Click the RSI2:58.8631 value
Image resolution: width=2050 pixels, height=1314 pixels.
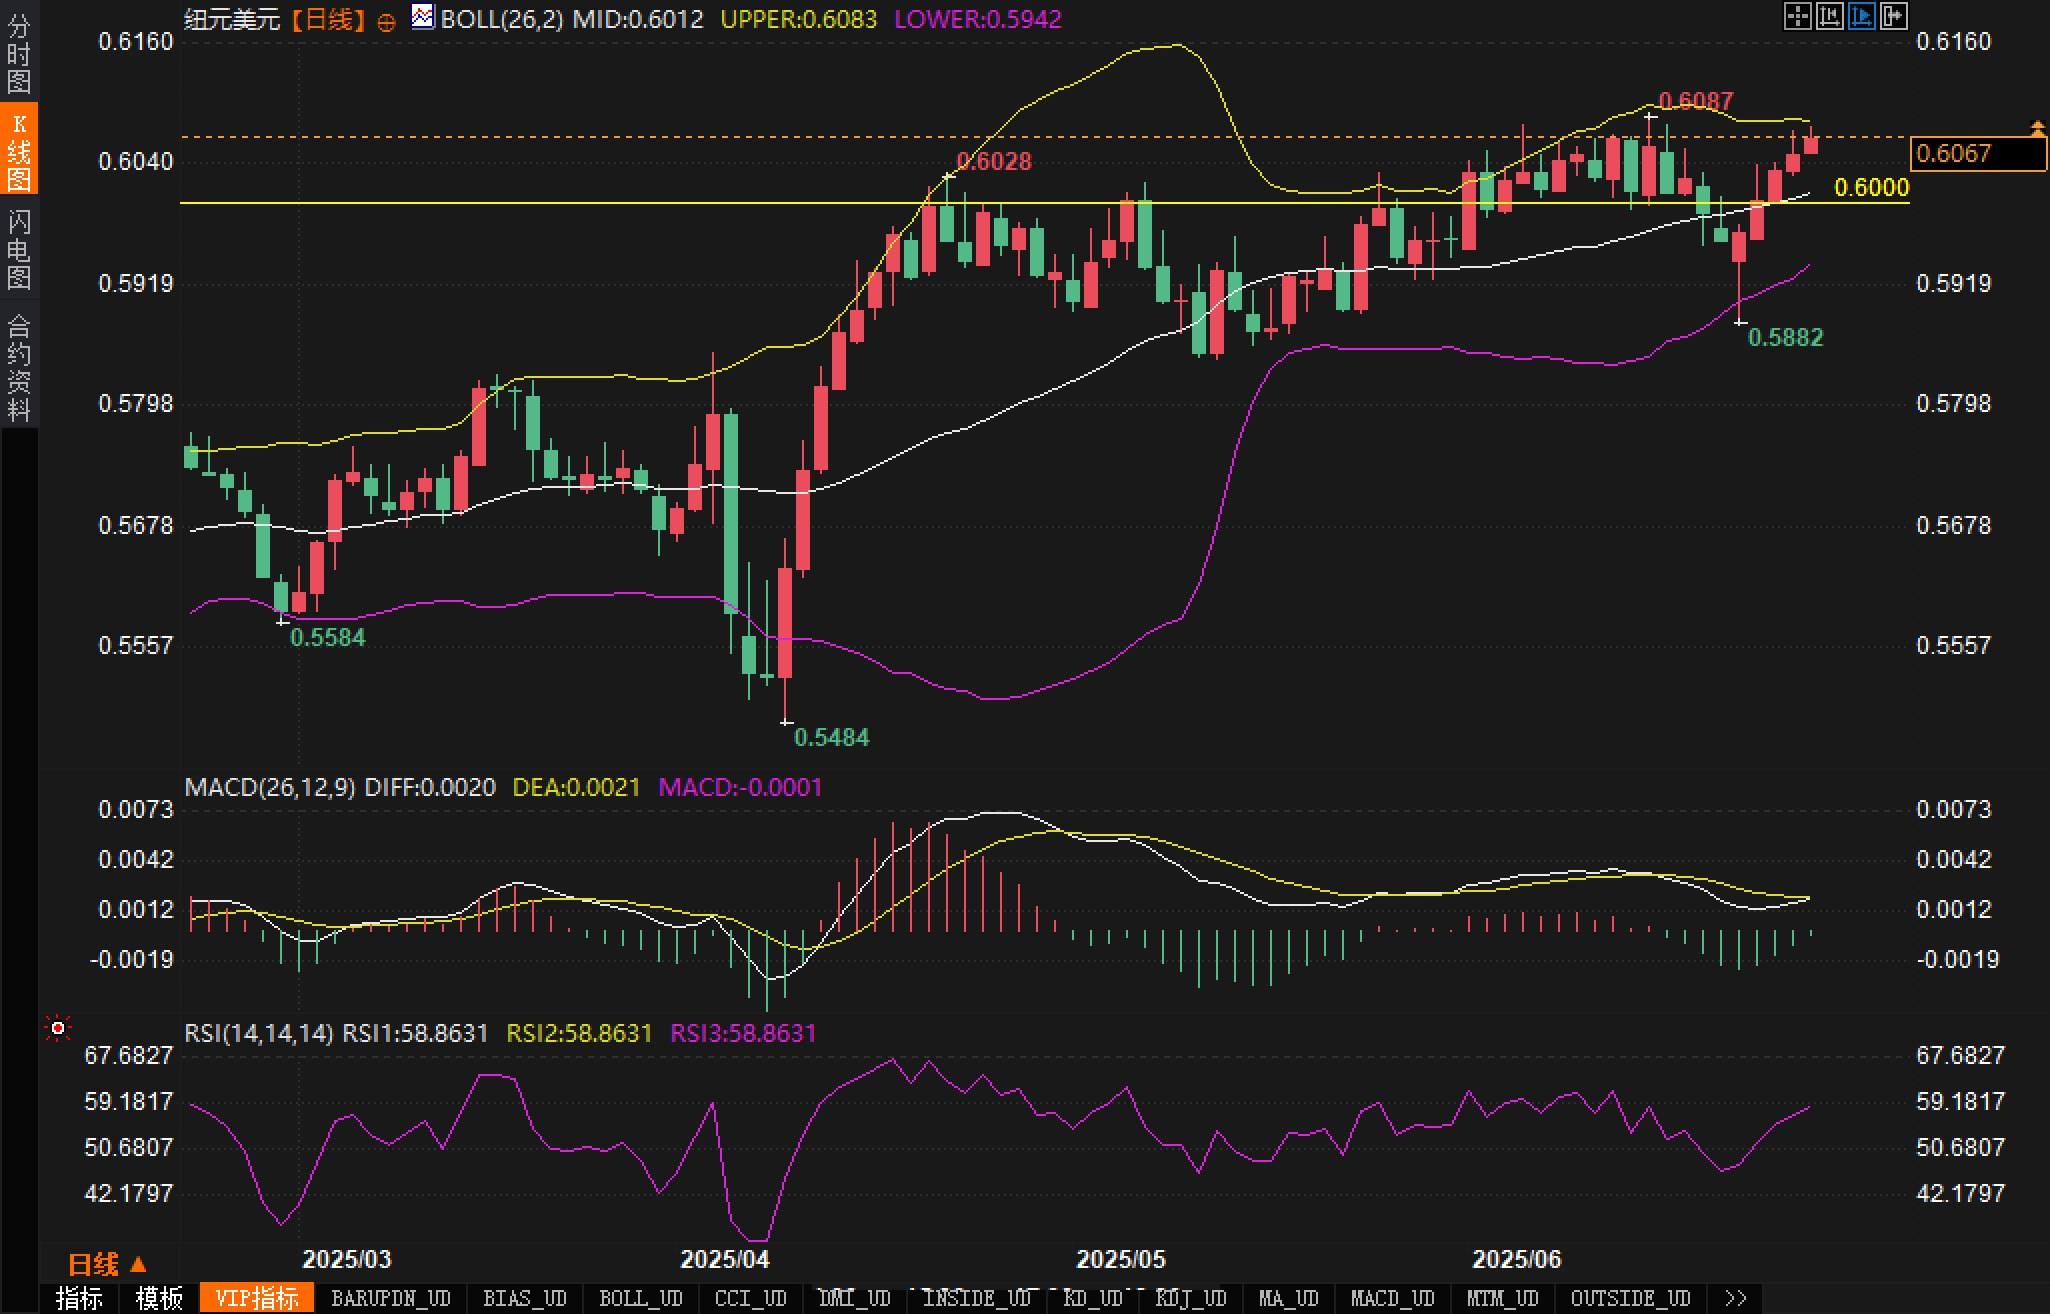coord(579,1033)
